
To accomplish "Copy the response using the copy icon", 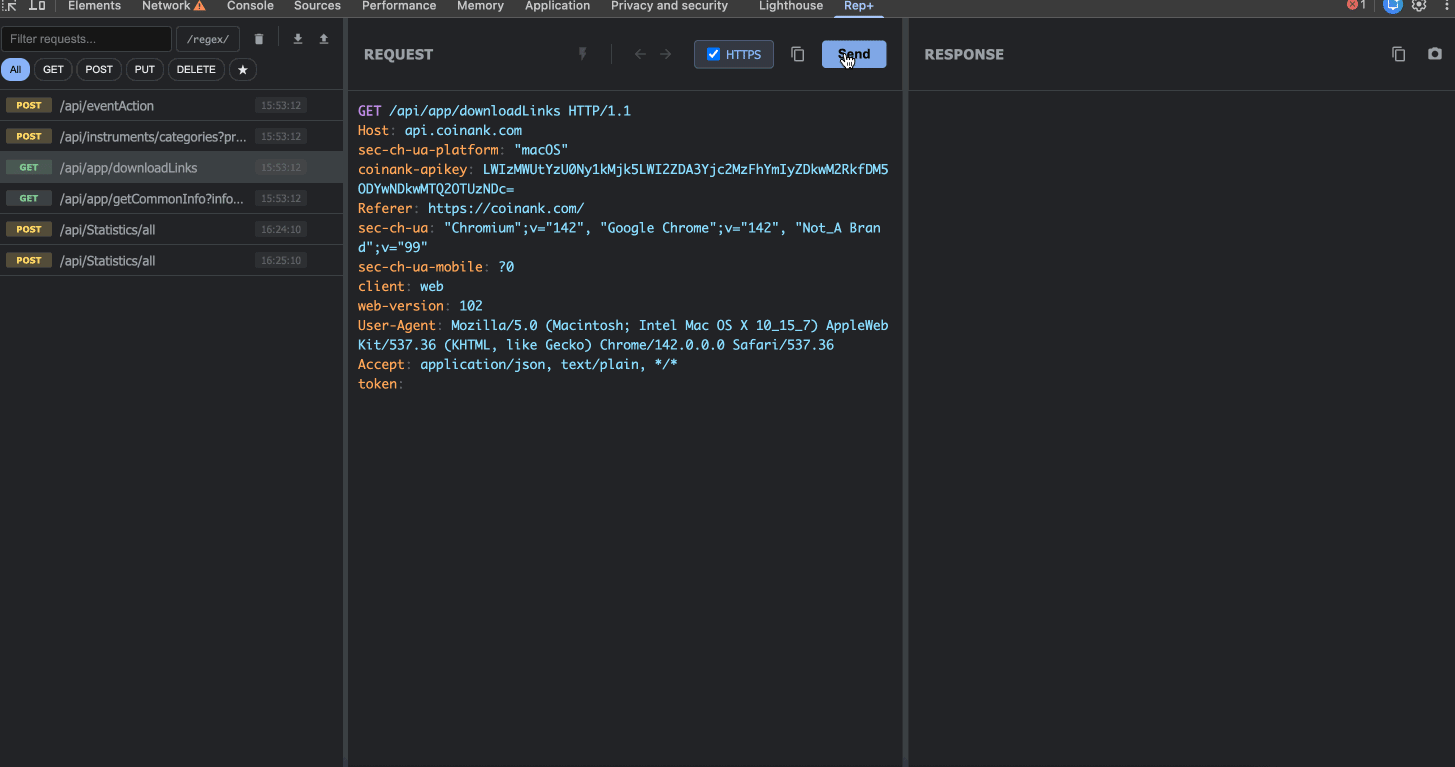I will point(1399,54).
